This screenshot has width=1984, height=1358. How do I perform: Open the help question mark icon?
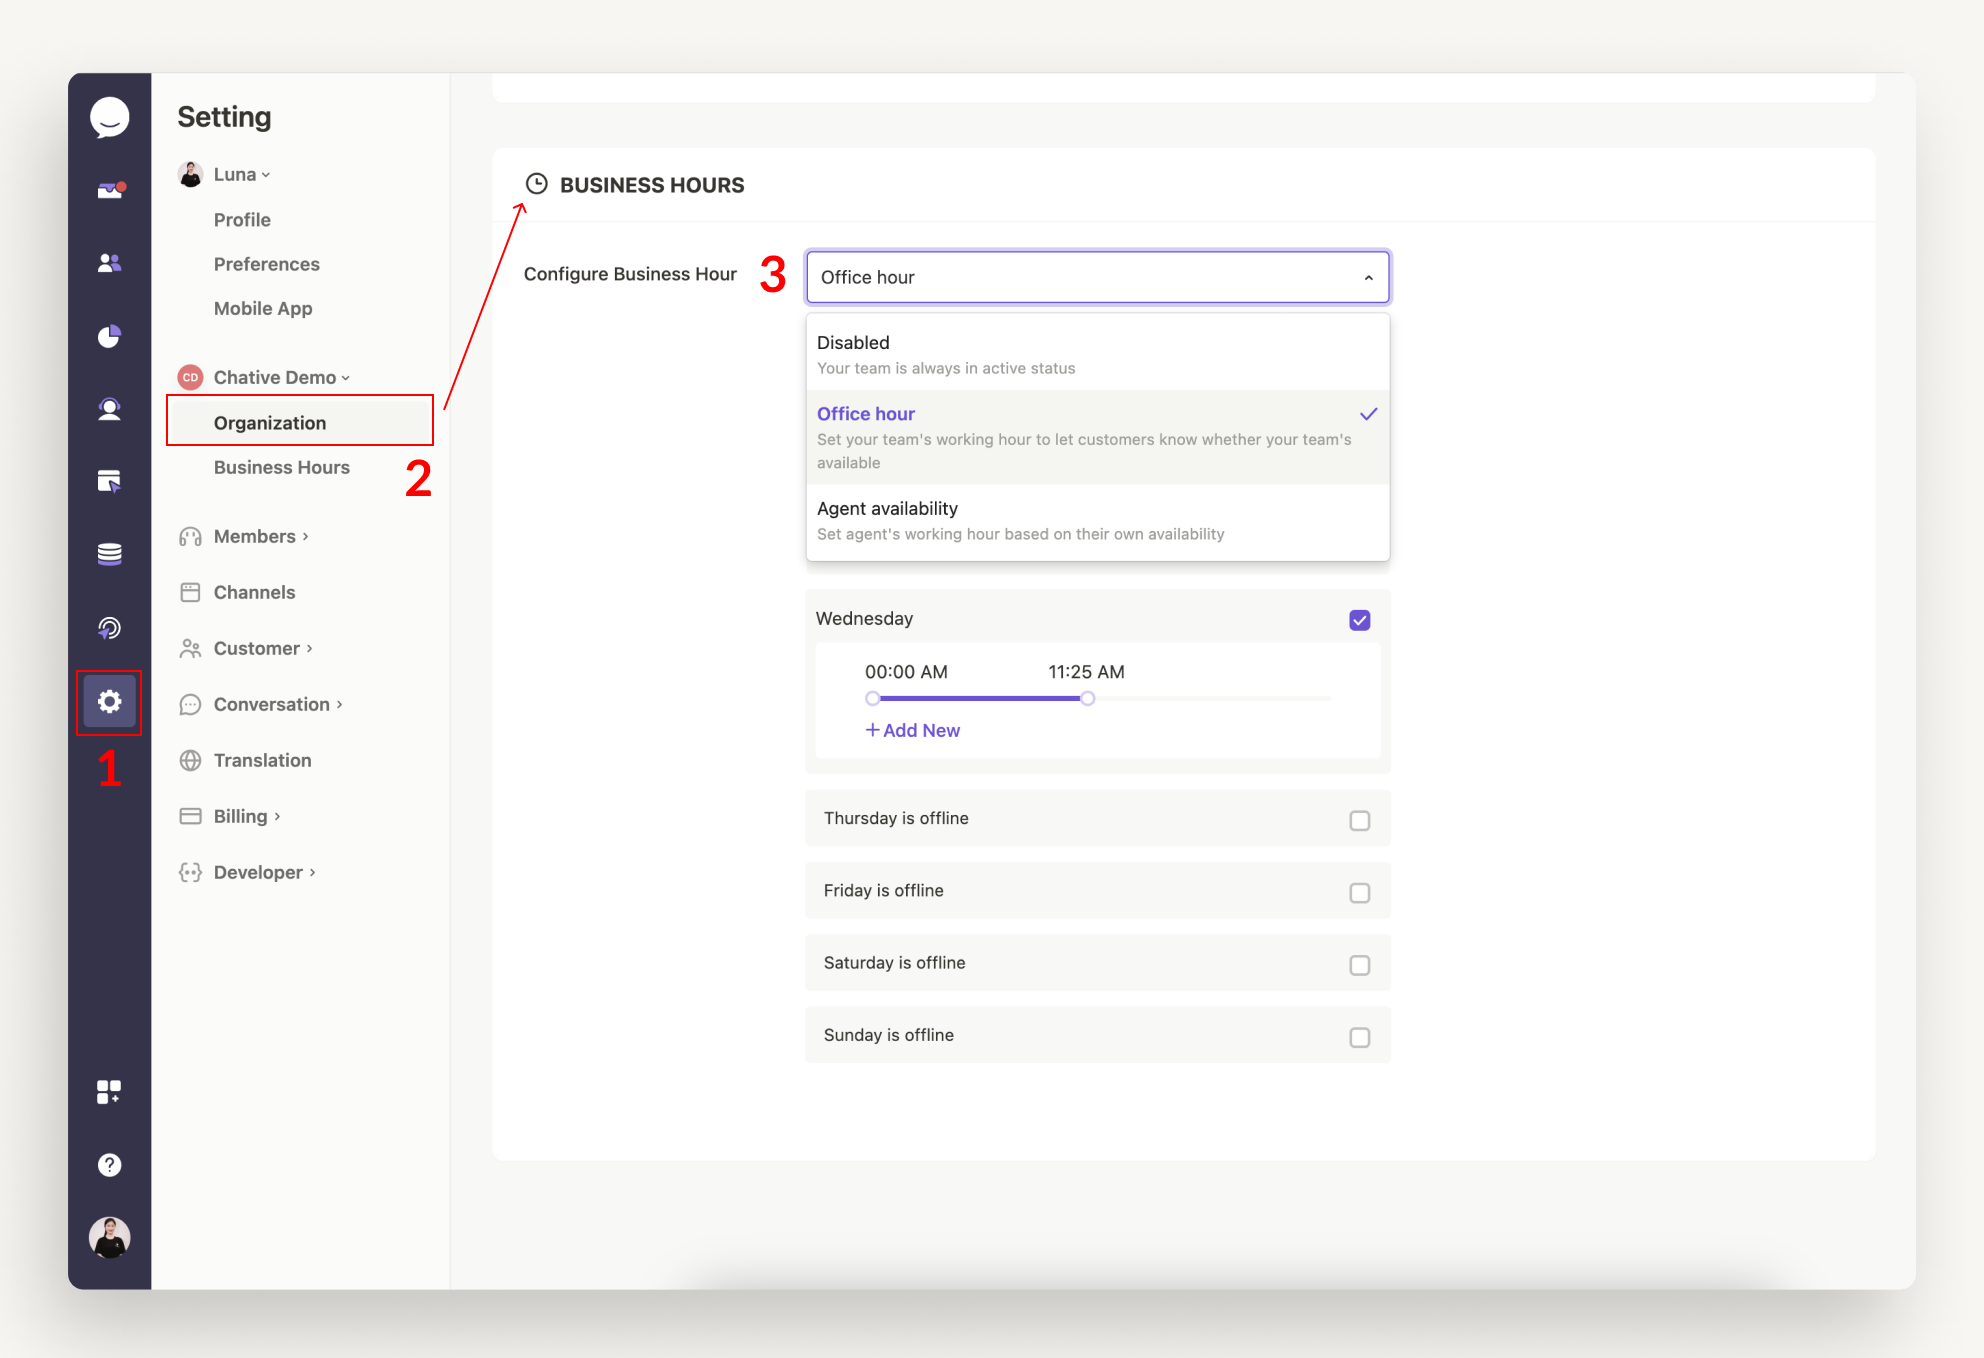[109, 1165]
